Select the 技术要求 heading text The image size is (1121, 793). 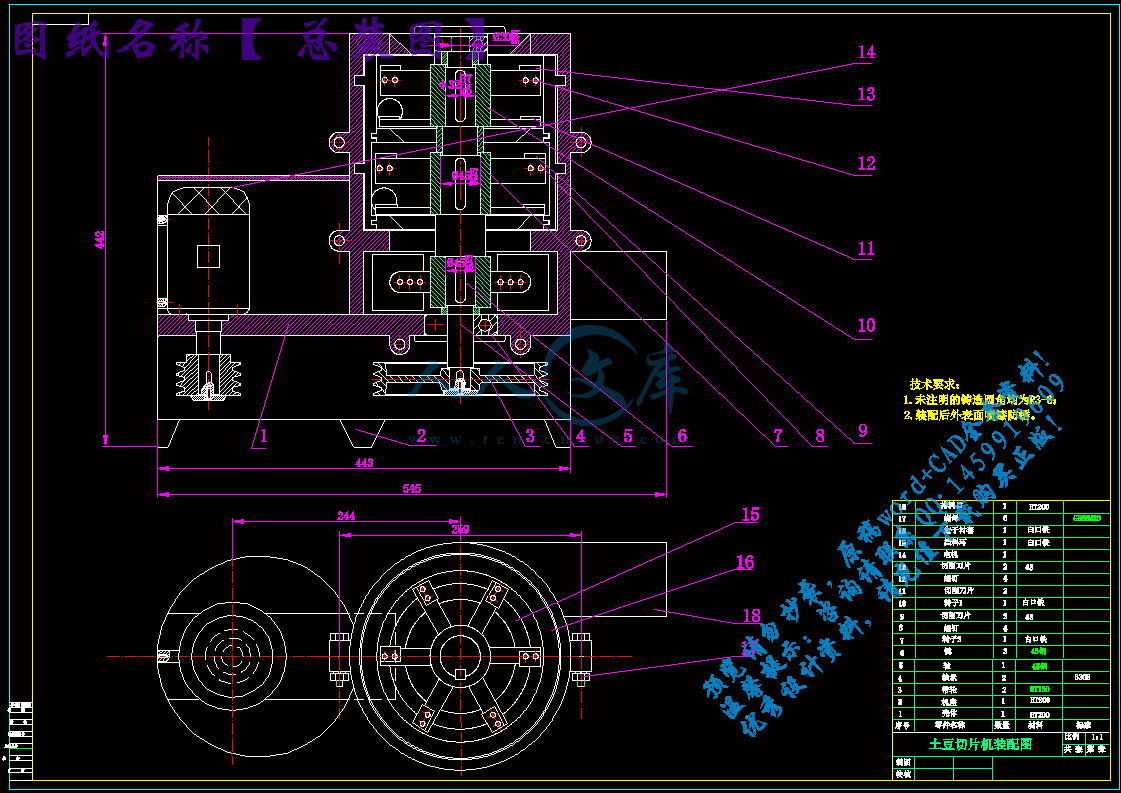(x=934, y=385)
